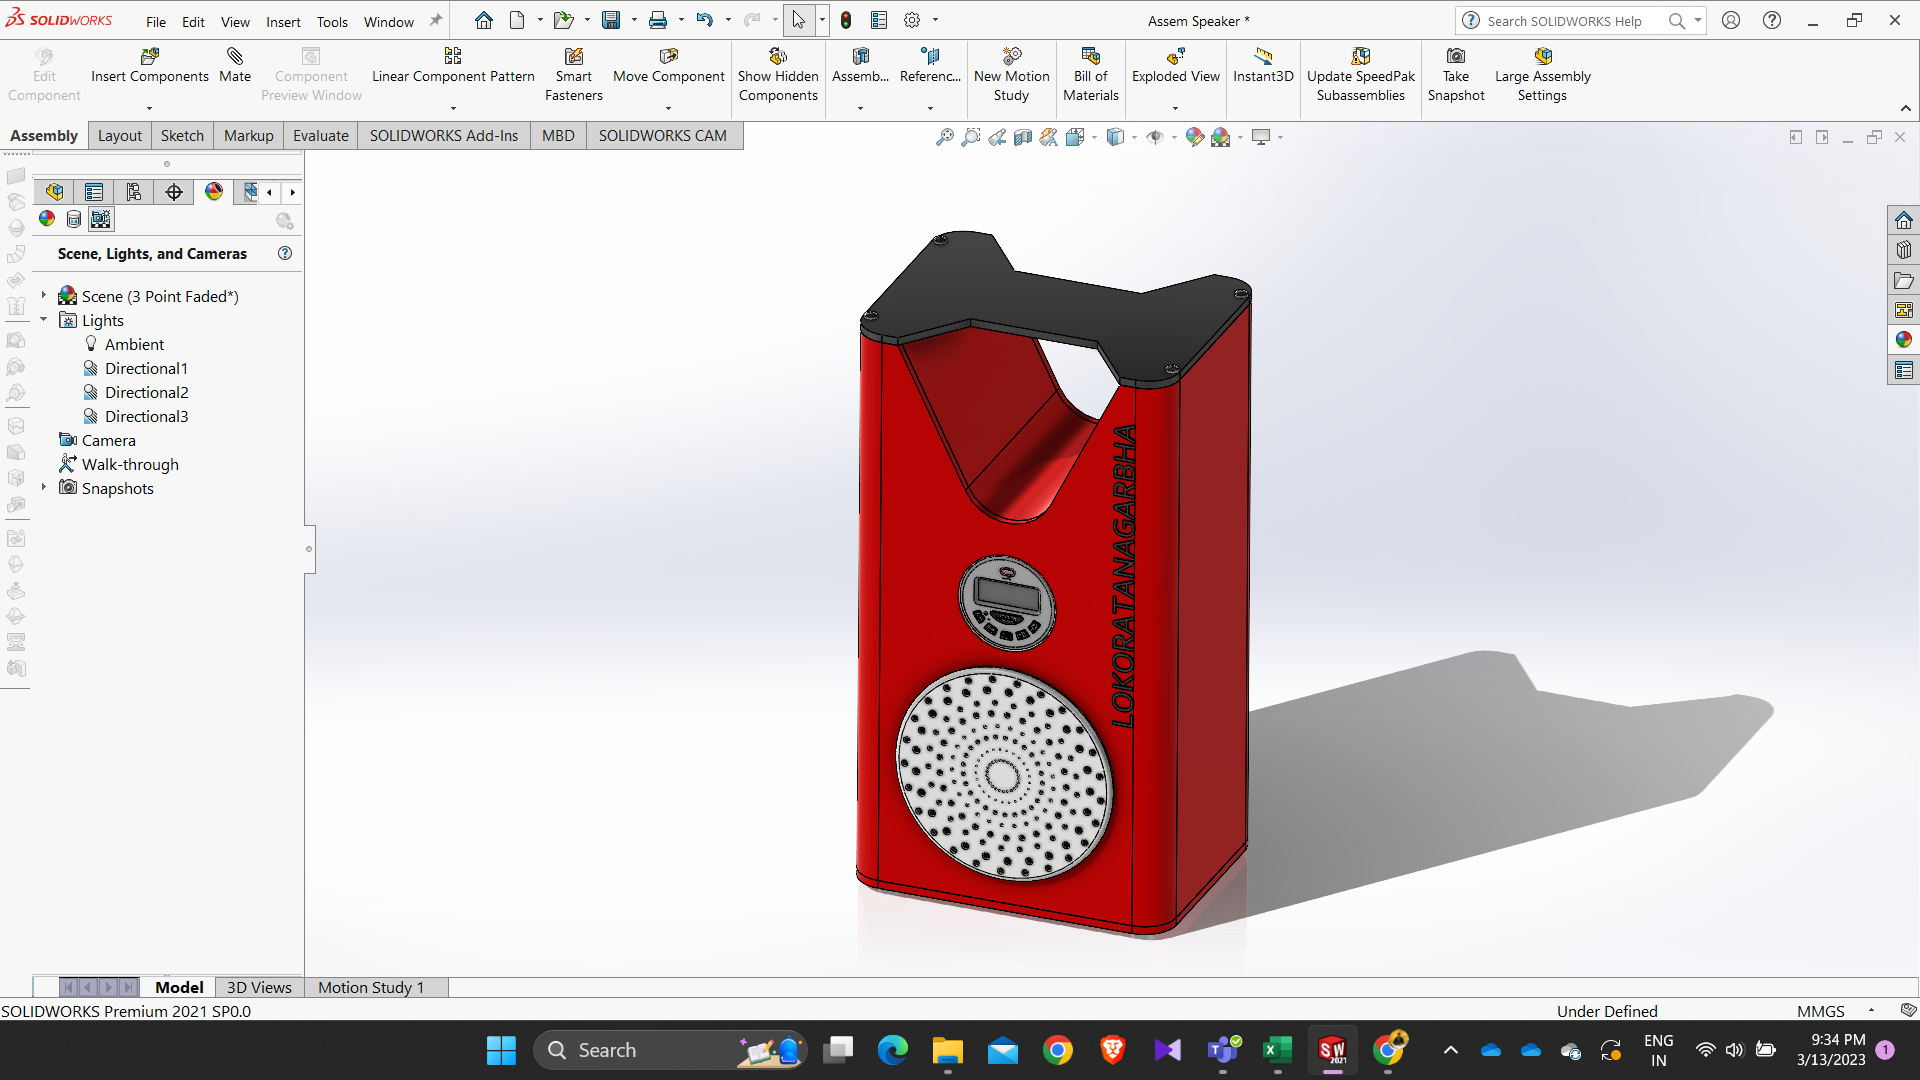Open the PropertyManager tab icon
1920x1080 pixels.
(94, 192)
